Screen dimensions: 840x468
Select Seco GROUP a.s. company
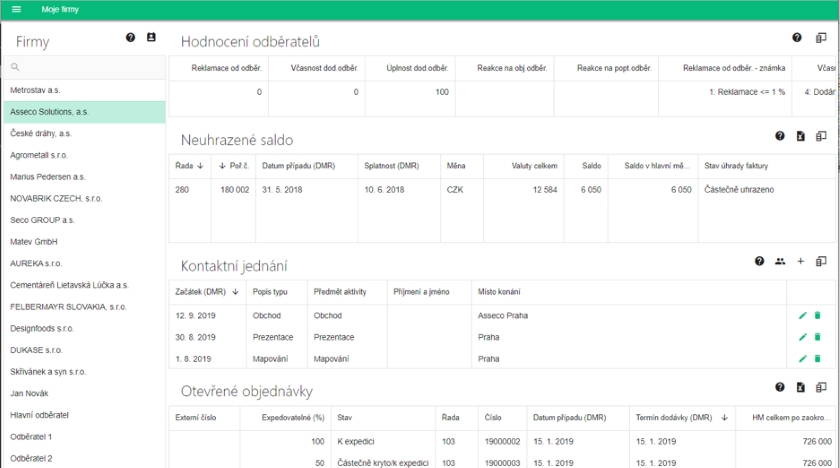tap(85, 220)
